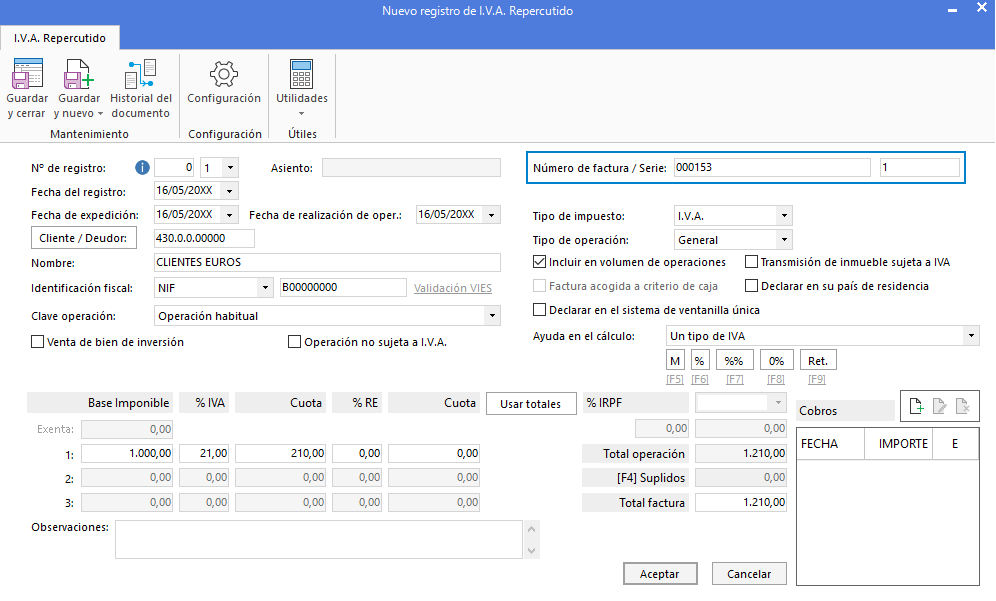Close the Nuevo registro window
Viewport: 996px width, 601px height.
pyautogui.click(x=981, y=8)
